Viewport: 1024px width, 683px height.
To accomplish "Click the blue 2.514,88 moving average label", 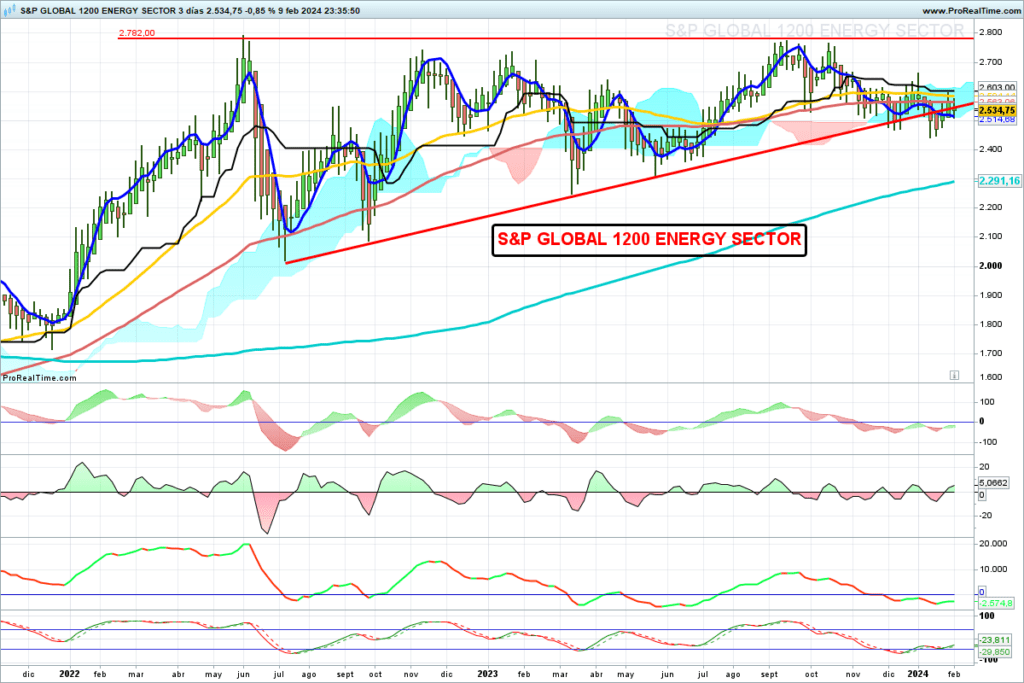I will coord(997,119).
